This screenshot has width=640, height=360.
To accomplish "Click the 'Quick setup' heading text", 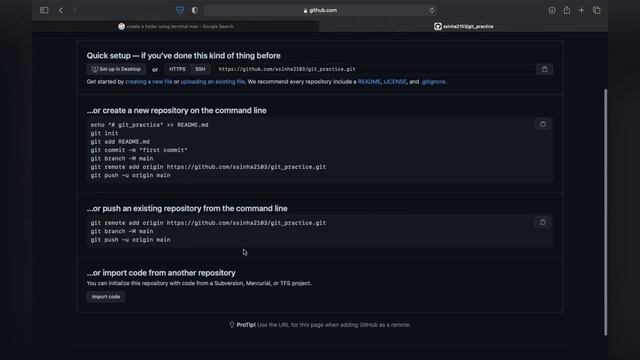I will coord(184,56).
